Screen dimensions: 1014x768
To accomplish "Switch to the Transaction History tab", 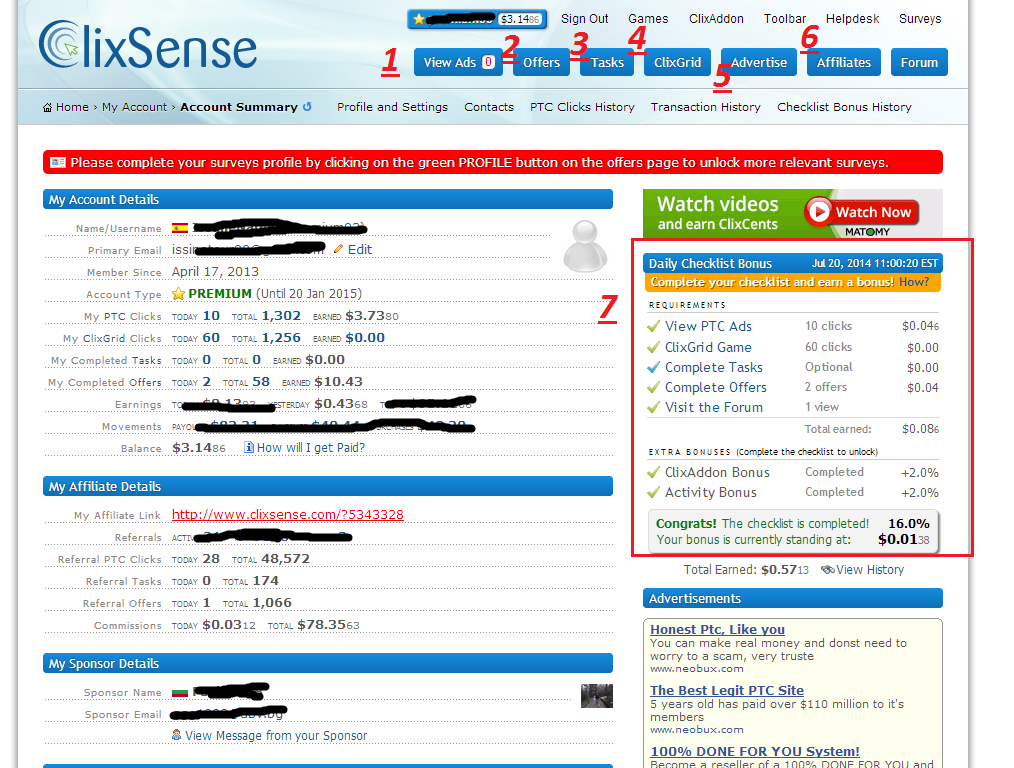I will pos(705,106).
